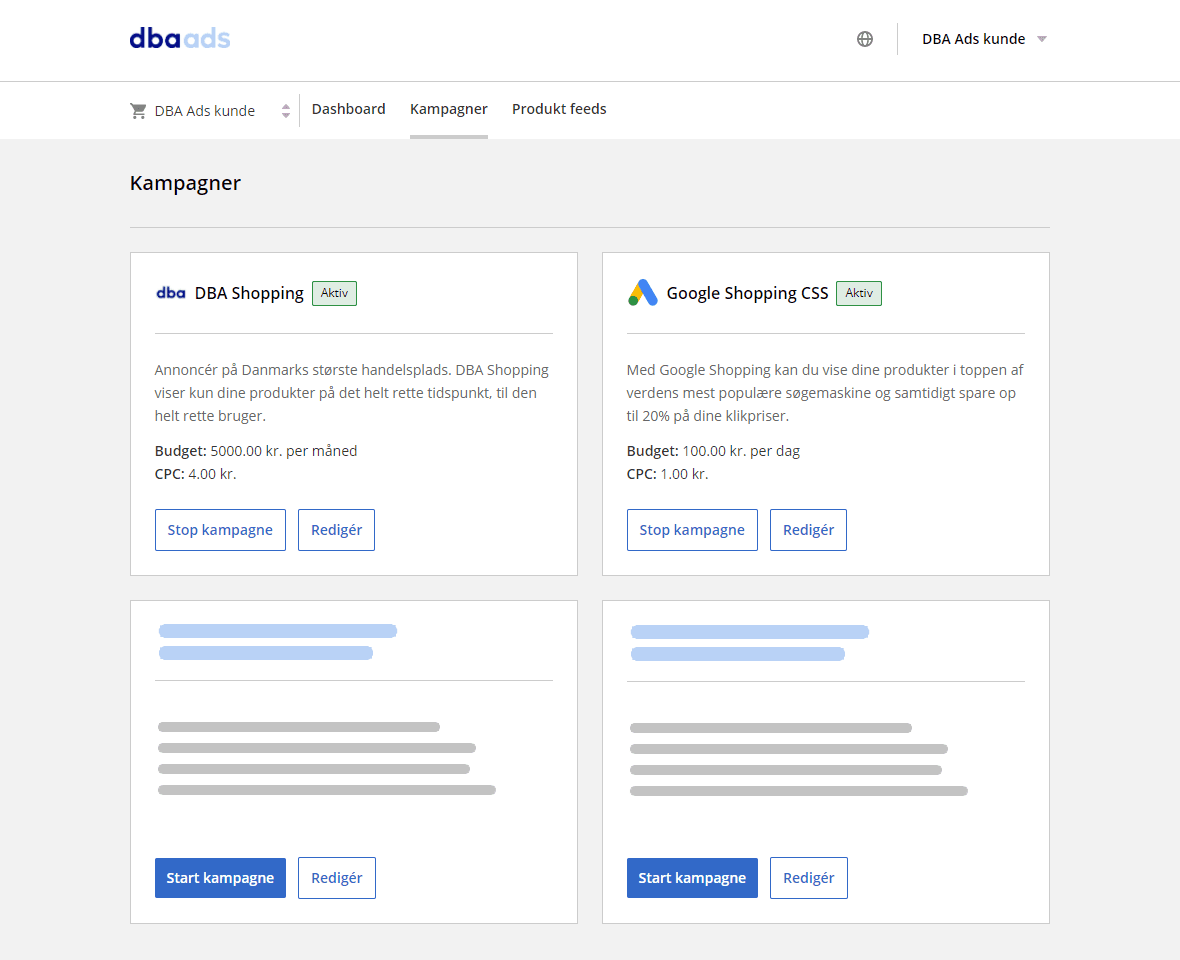This screenshot has width=1180, height=960.
Task: Click Aktiv badge on Google Shopping CSS
Action: (859, 293)
